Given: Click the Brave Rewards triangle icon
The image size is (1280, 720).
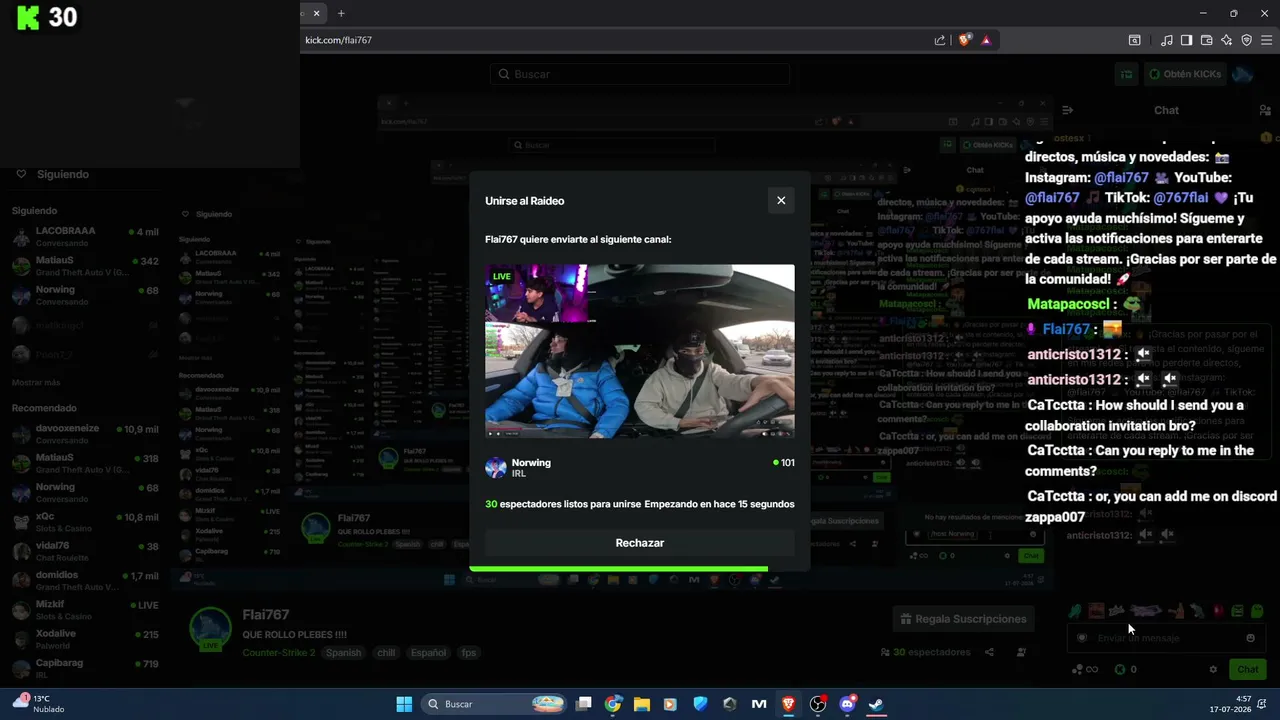Looking at the screenshot, I should click(x=986, y=40).
